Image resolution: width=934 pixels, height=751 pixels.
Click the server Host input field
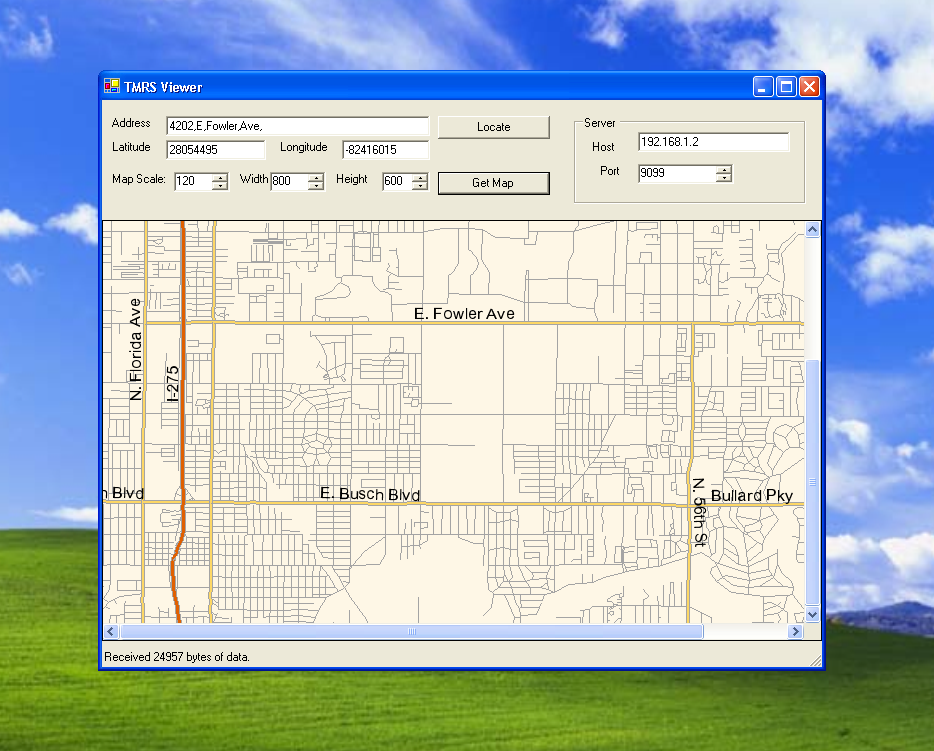(714, 142)
